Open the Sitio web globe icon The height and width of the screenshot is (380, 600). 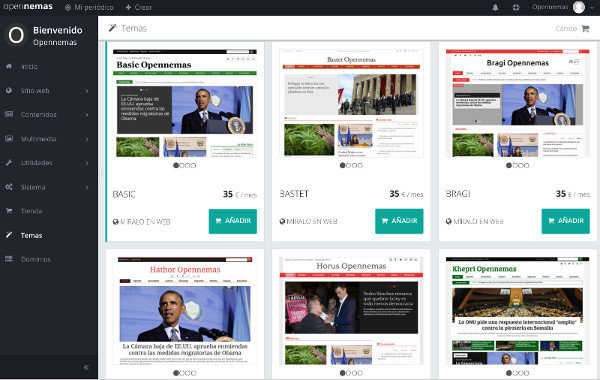[9, 90]
